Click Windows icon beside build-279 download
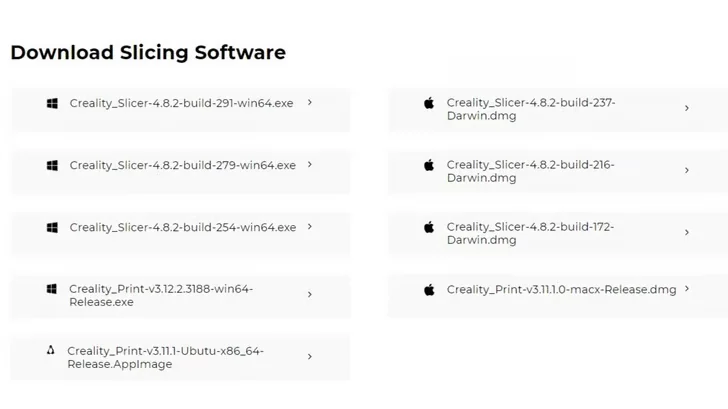This screenshot has height=409, width=728. (x=52, y=165)
